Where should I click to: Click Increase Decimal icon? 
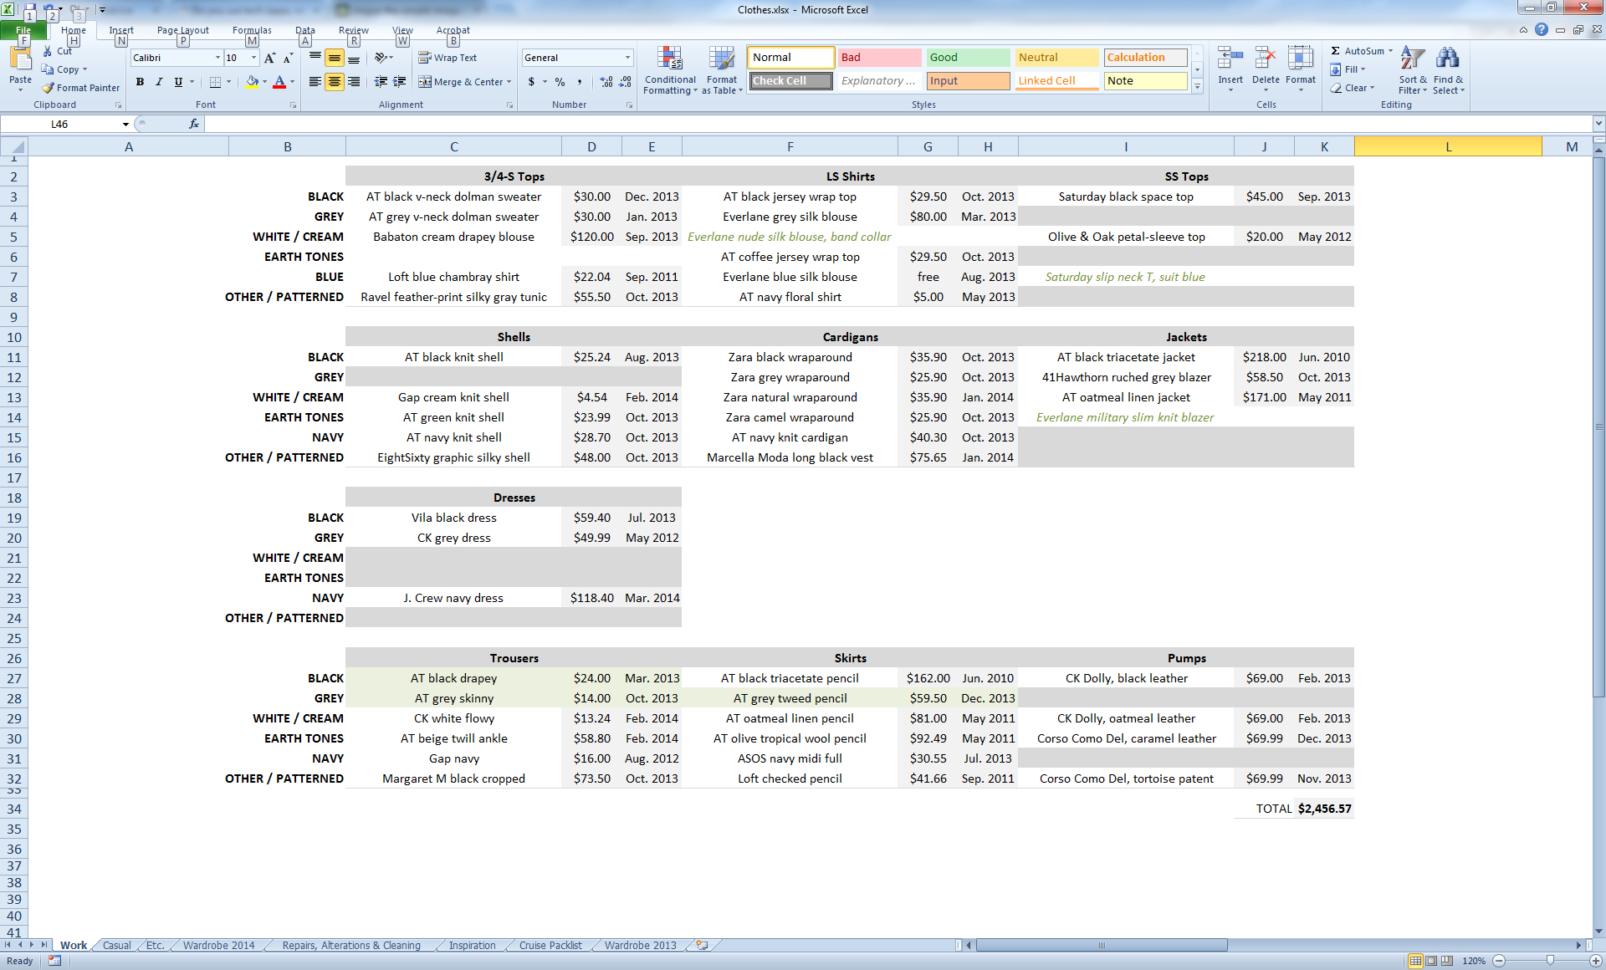pyautogui.click(x=606, y=82)
